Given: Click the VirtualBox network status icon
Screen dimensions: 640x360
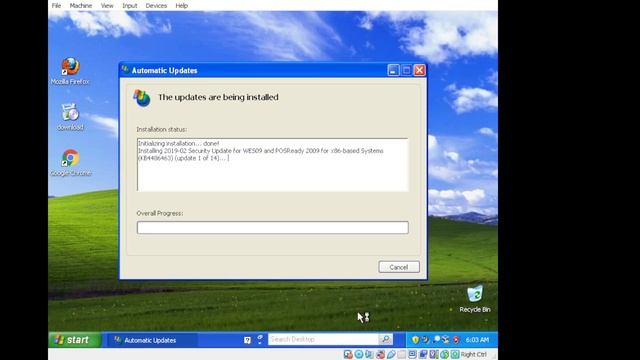Looking at the screenshot, I should pos(380,354).
